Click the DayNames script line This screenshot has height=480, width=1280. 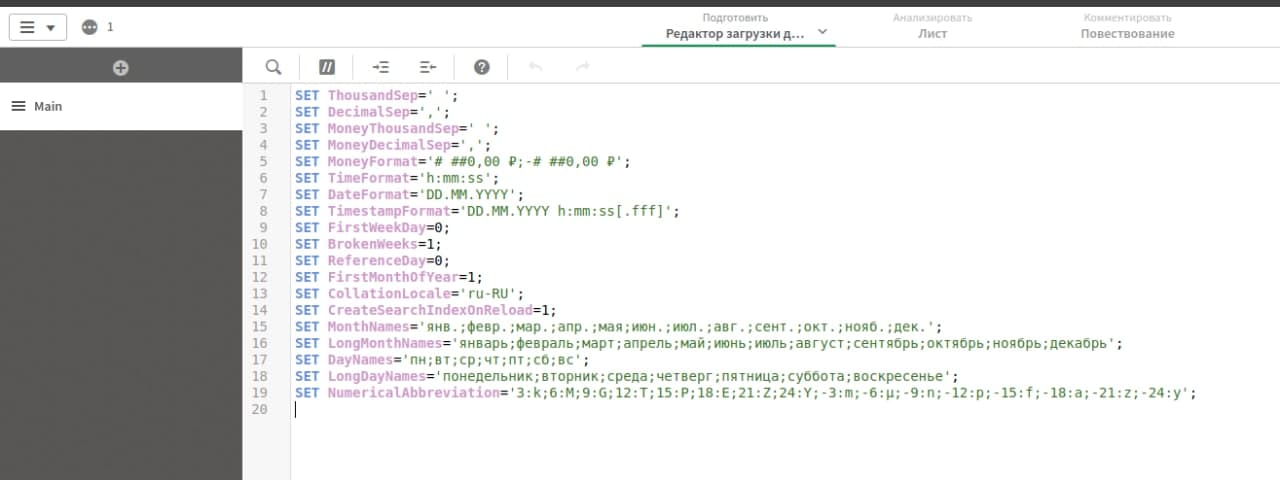[x=442, y=360]
